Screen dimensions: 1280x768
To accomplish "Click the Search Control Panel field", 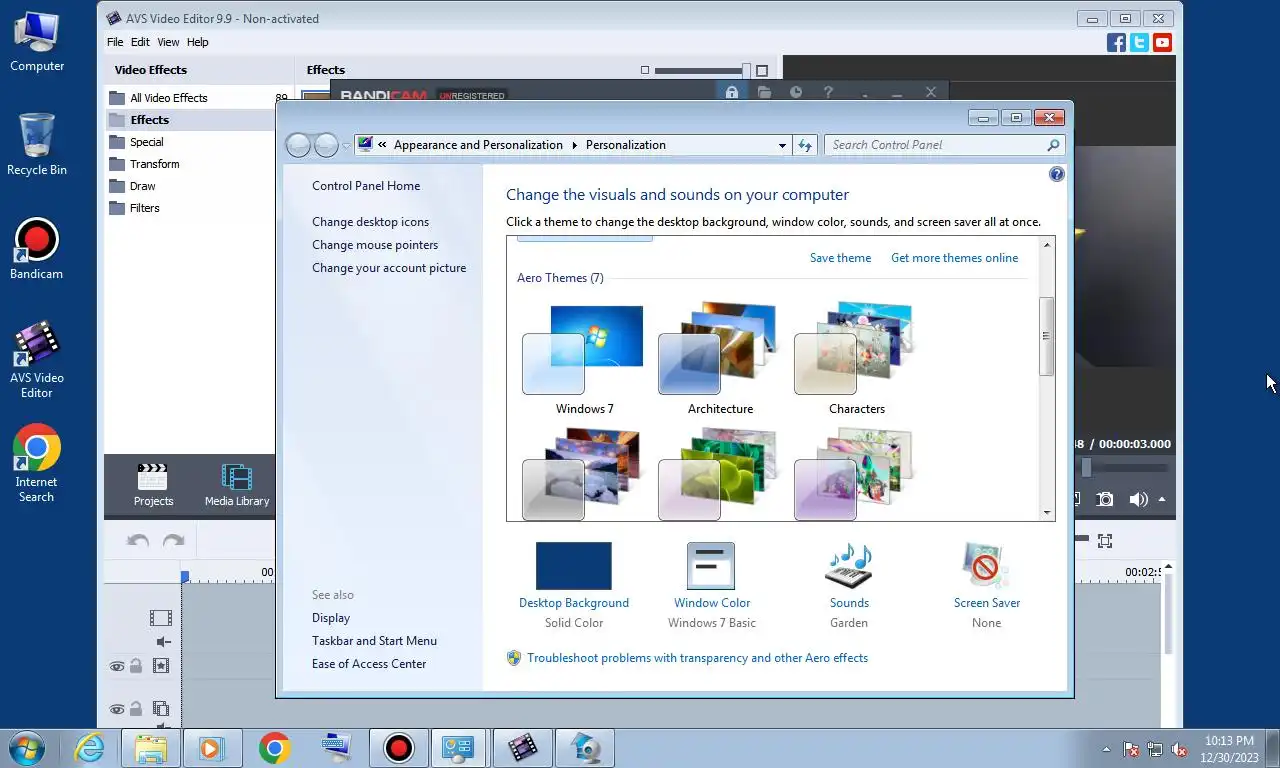I will 944,145.
